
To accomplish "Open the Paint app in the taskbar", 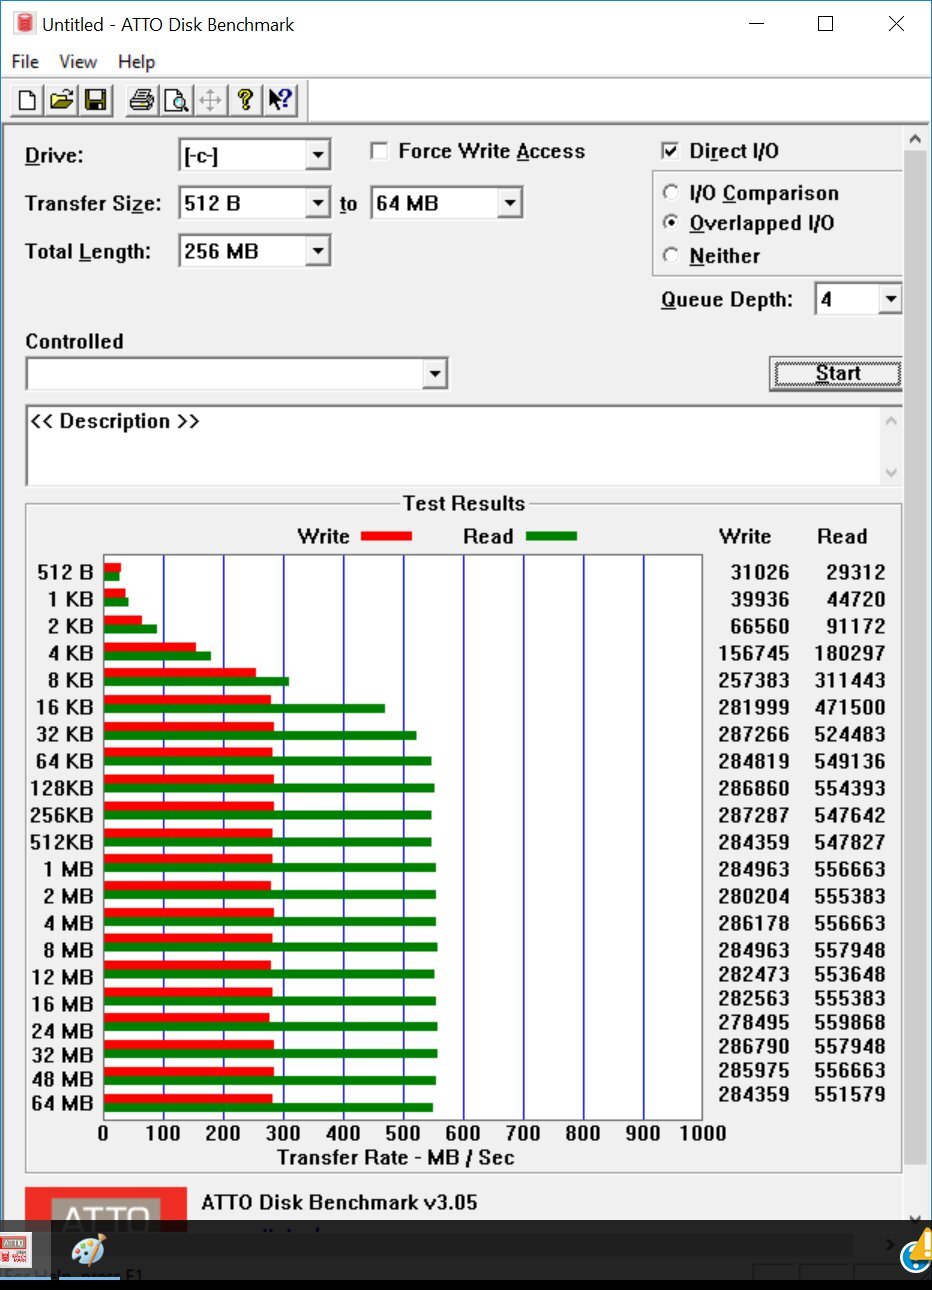I will click(x=88, y=1251).
